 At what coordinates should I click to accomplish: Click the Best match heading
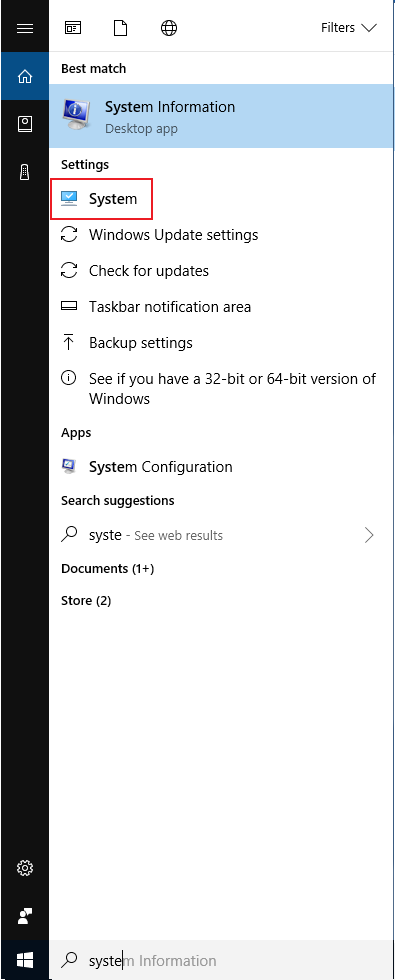point(94,69)
